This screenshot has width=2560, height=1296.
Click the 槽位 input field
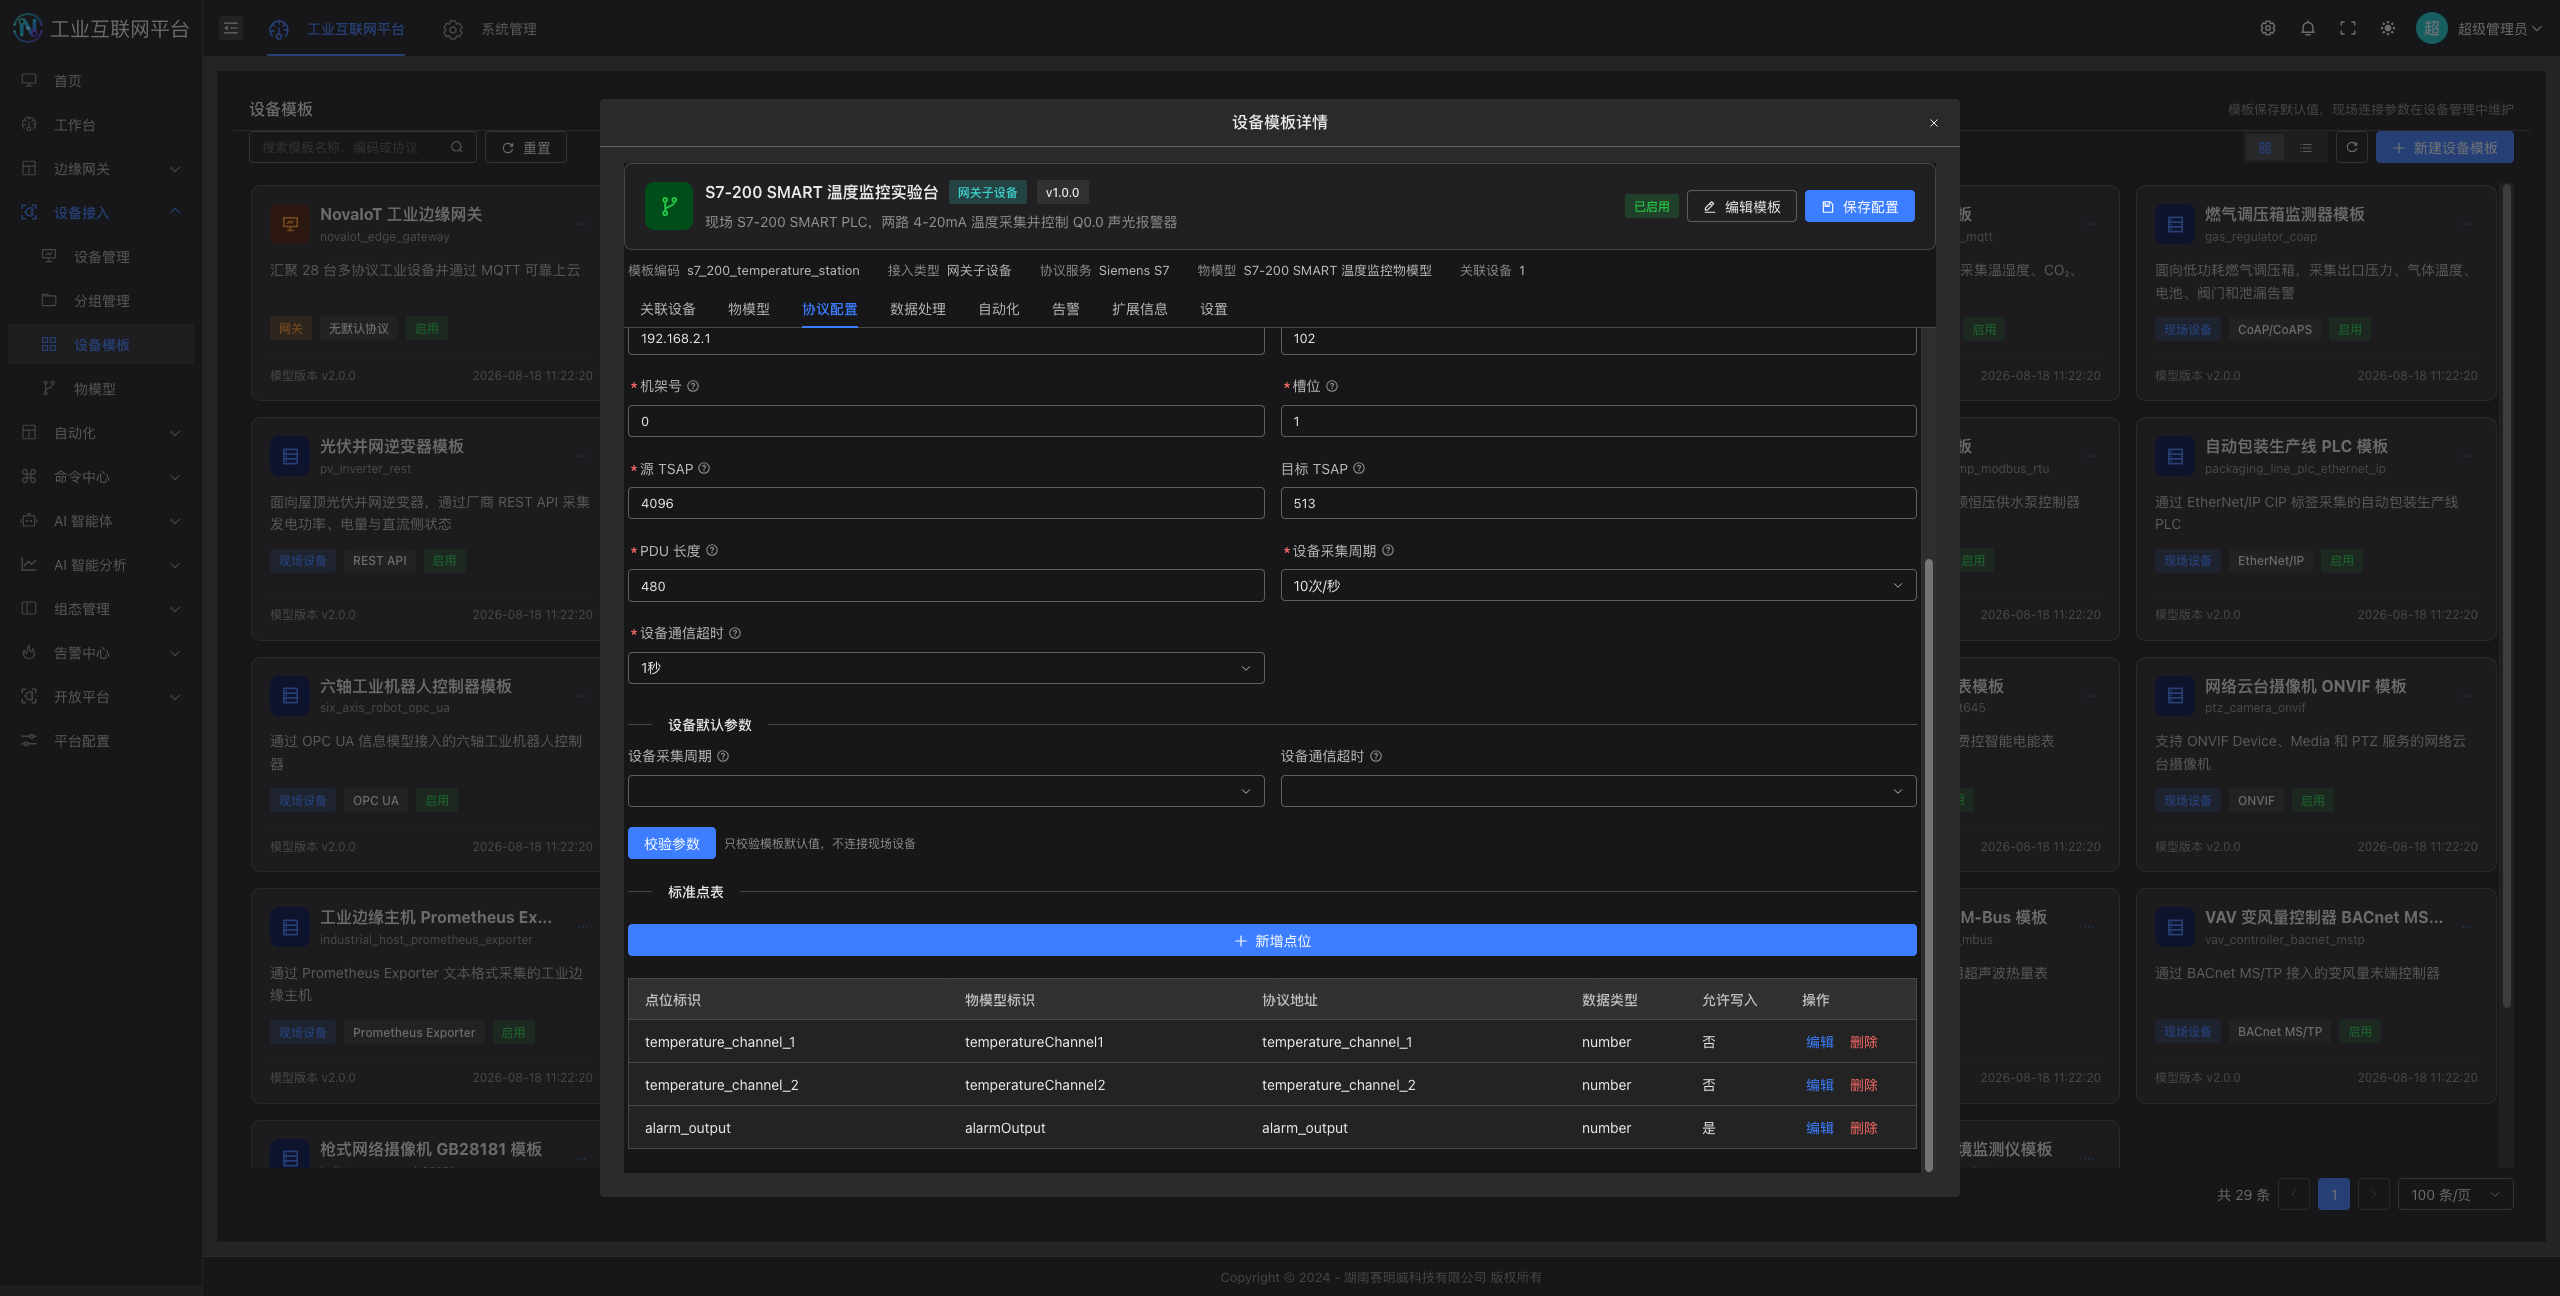1598,421
